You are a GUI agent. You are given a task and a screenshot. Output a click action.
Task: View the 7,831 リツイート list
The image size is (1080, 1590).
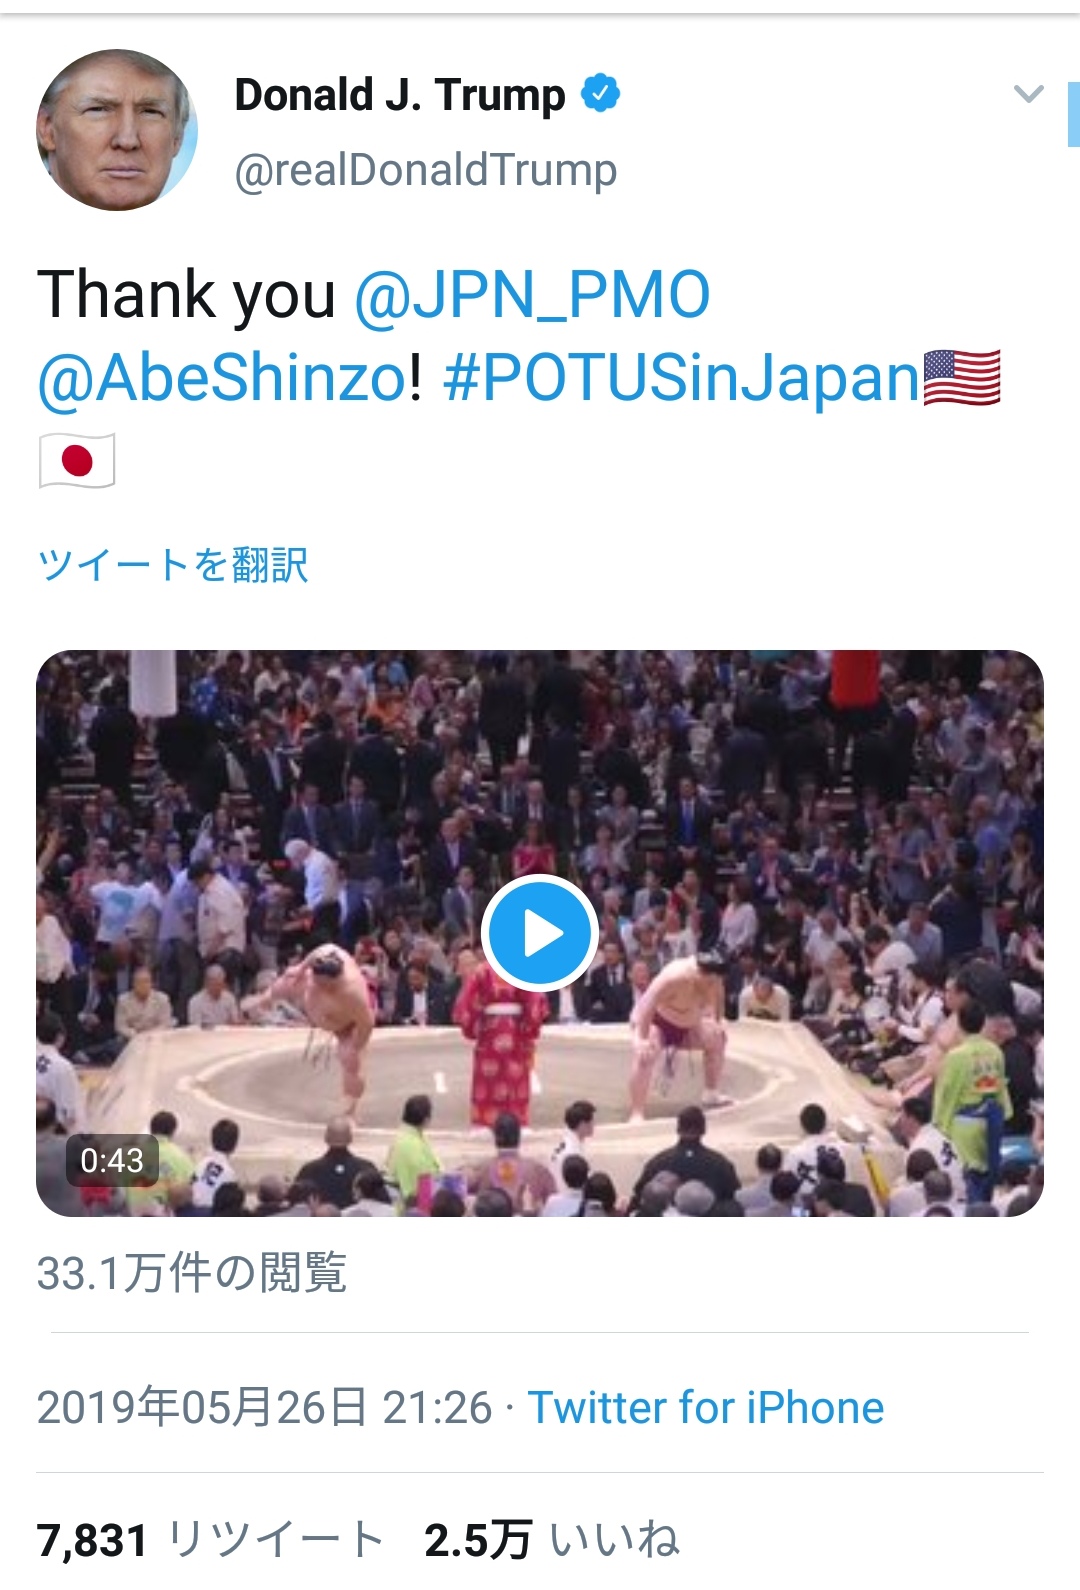211,1539
